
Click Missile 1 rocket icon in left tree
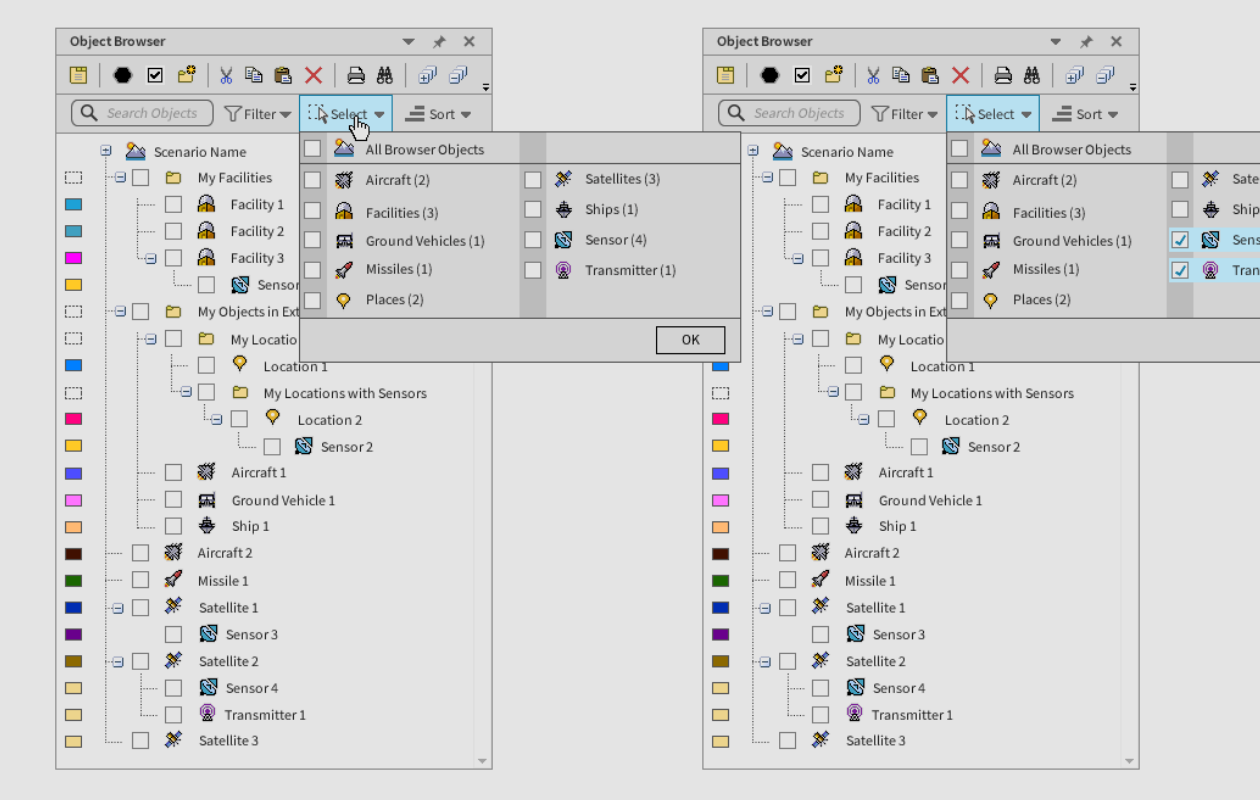[173, 579]
